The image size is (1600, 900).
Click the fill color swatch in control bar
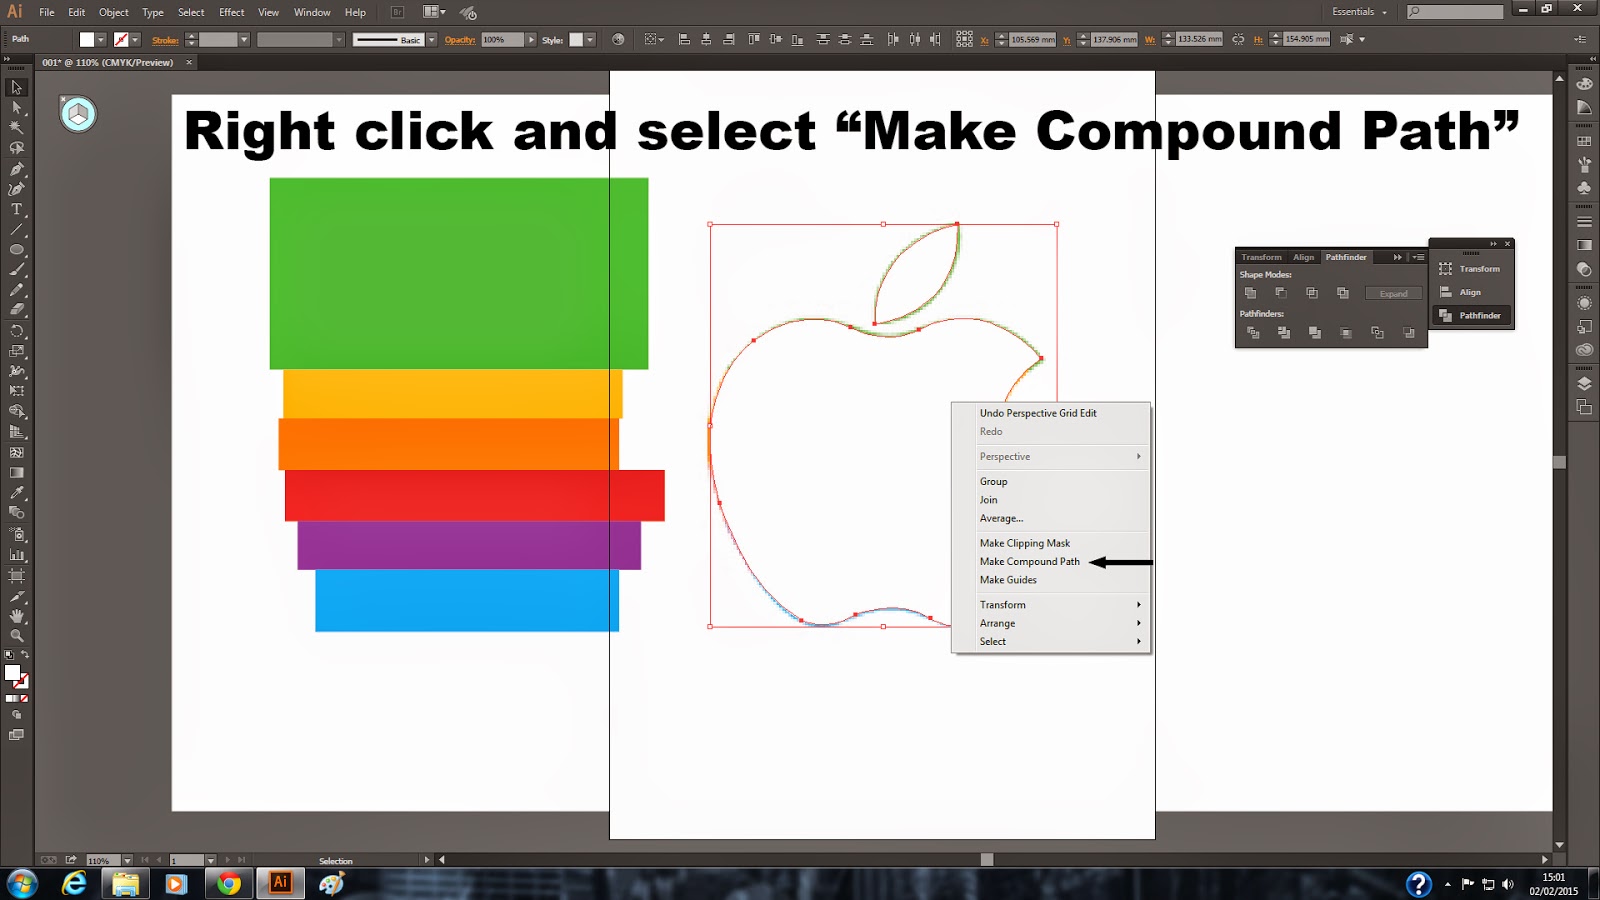pyautogui.click(x=87, y=40)
